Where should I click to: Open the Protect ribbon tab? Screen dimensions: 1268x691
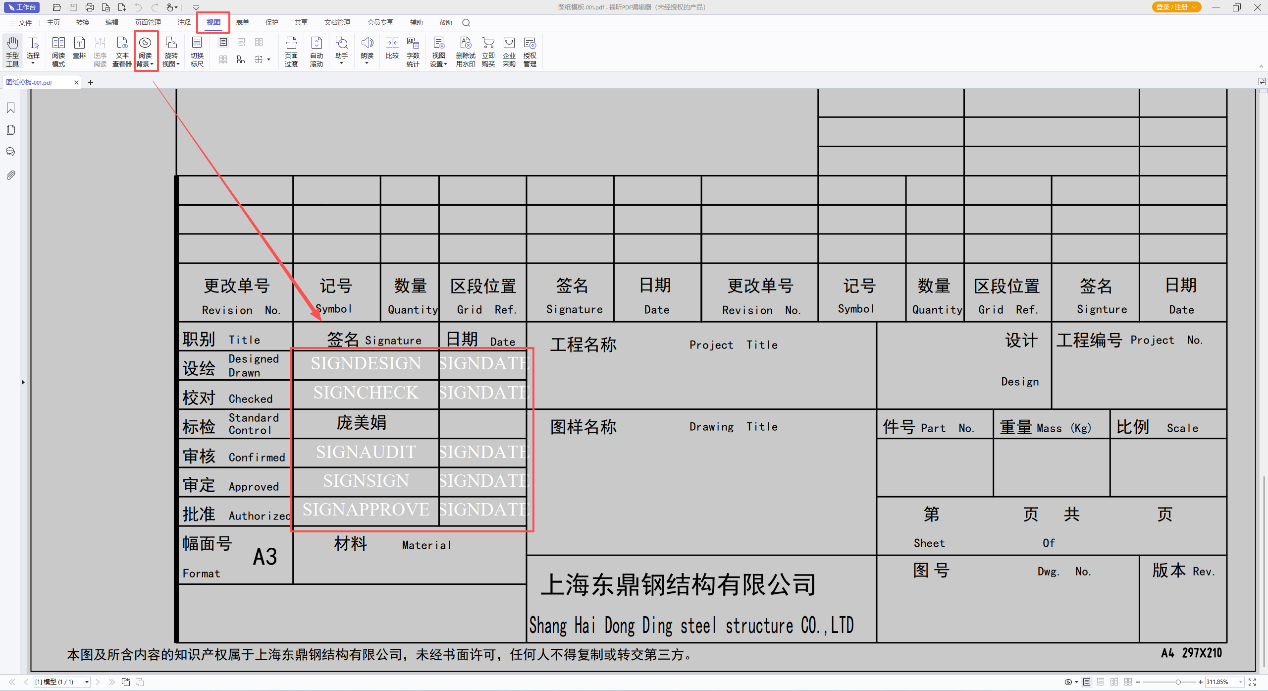(x=272, y=21)
